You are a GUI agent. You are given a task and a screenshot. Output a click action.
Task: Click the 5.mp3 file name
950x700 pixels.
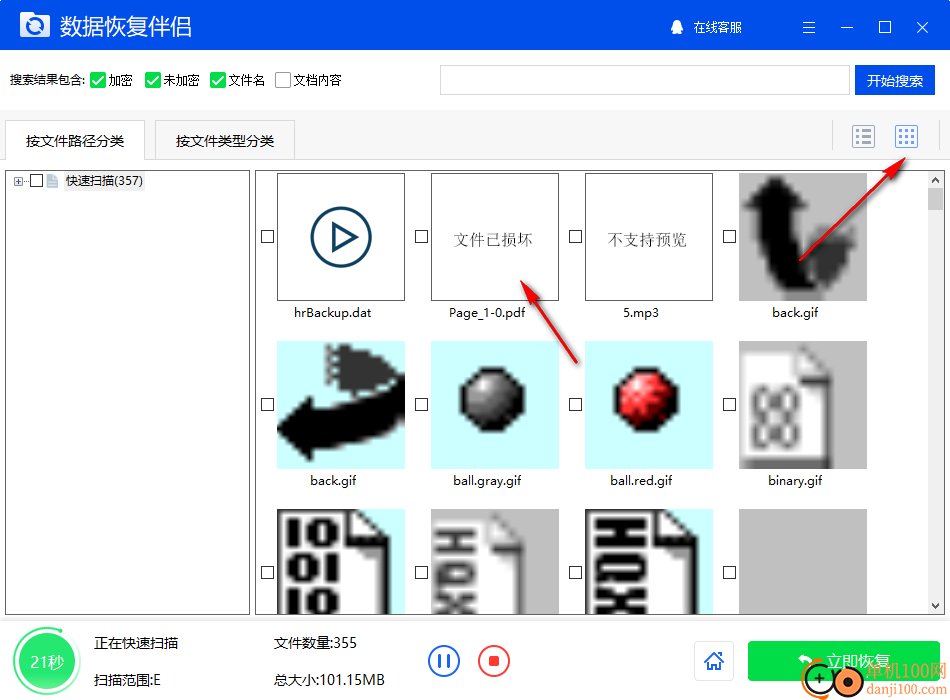tap(641, 313)
